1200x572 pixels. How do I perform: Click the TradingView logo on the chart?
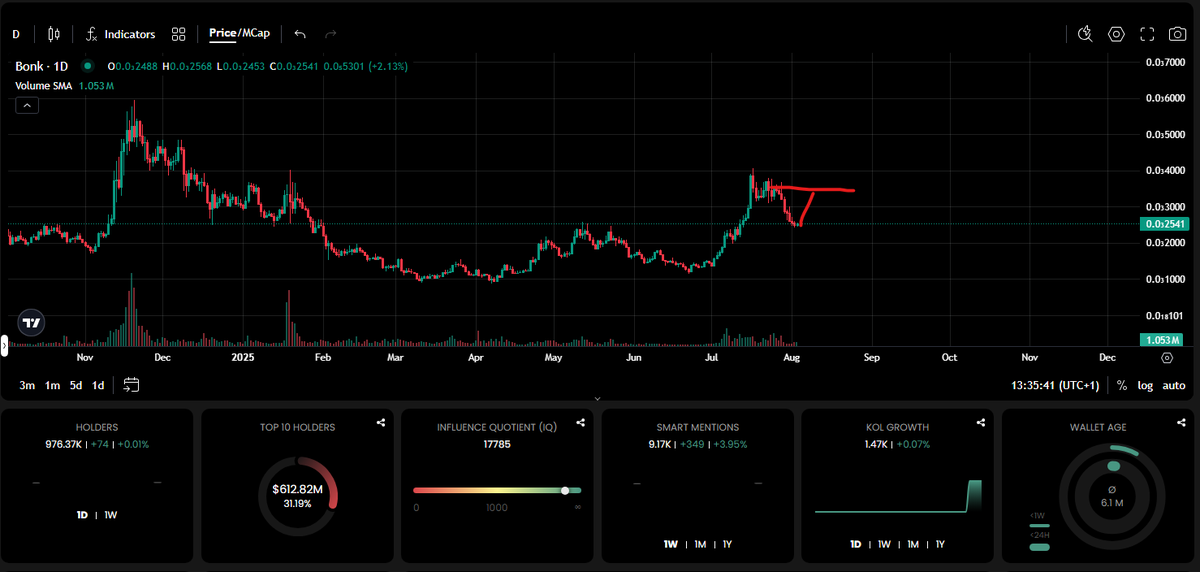(x=31, y=322)
